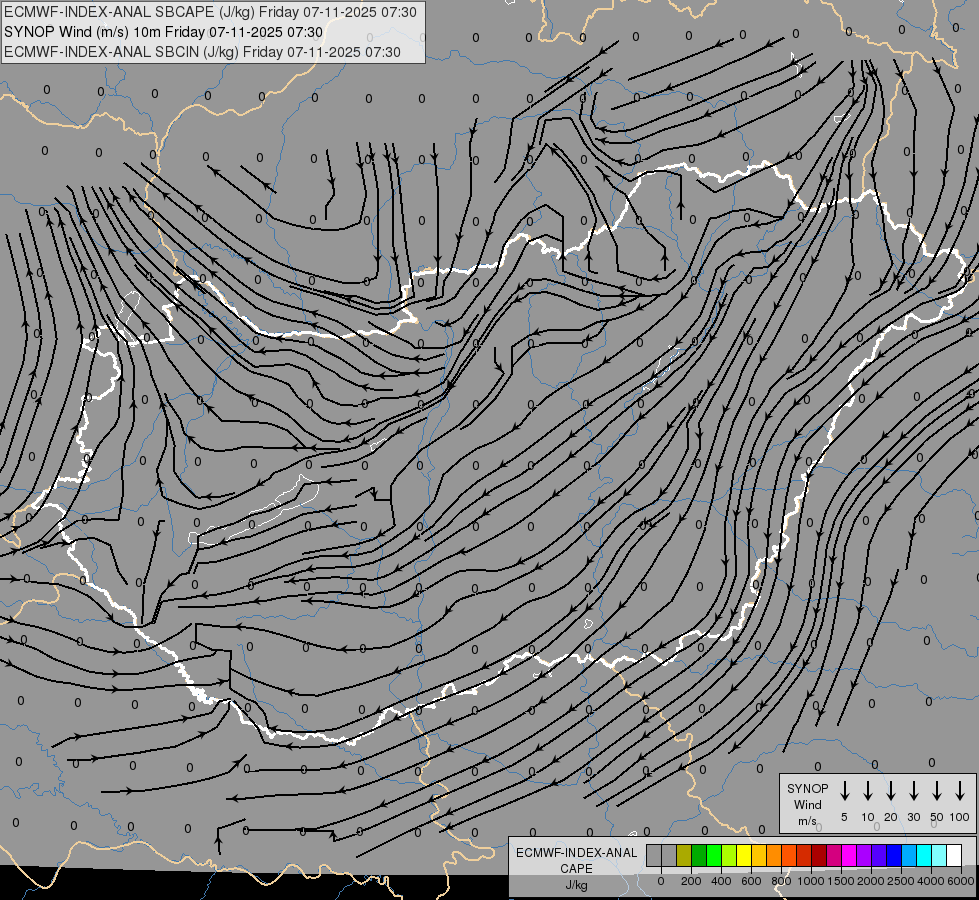Screen dimensions: 979x900
Task: Click the '2000' value on the CAPE scale
Action: point(871,881)
